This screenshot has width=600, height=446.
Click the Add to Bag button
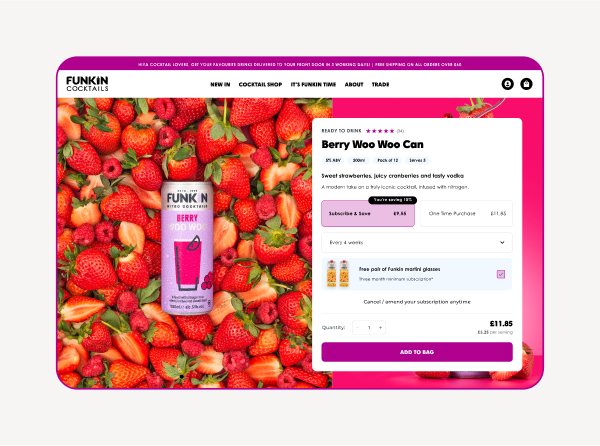click(x=417, y=352)
